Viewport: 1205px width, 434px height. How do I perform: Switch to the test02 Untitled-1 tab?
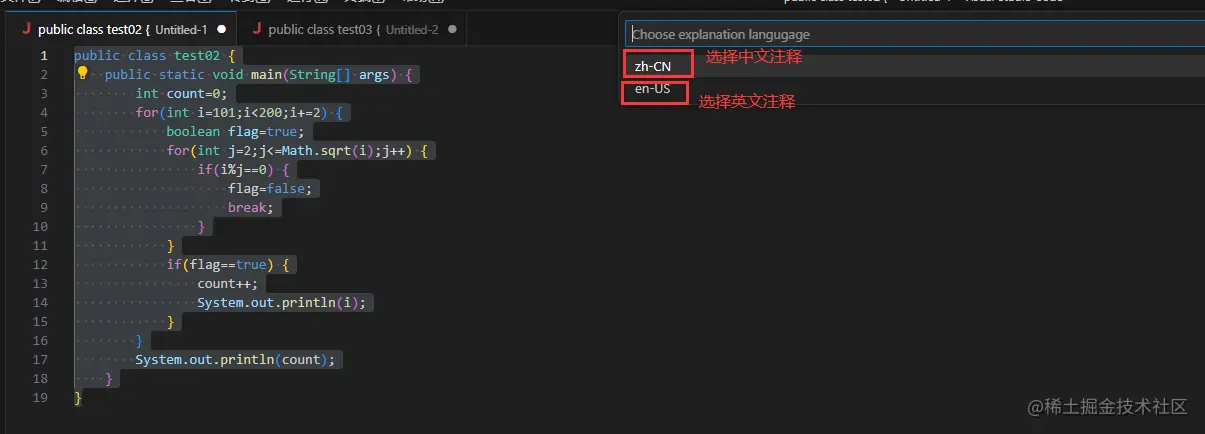122,29
